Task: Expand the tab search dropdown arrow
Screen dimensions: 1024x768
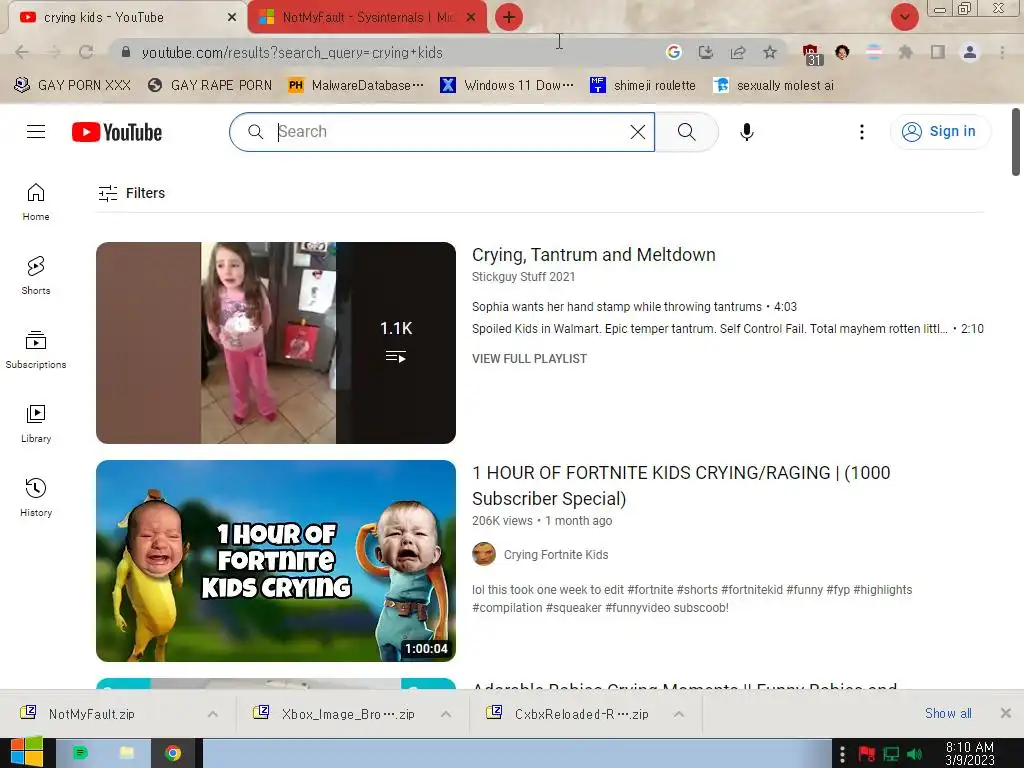Action: coord(904,17)
